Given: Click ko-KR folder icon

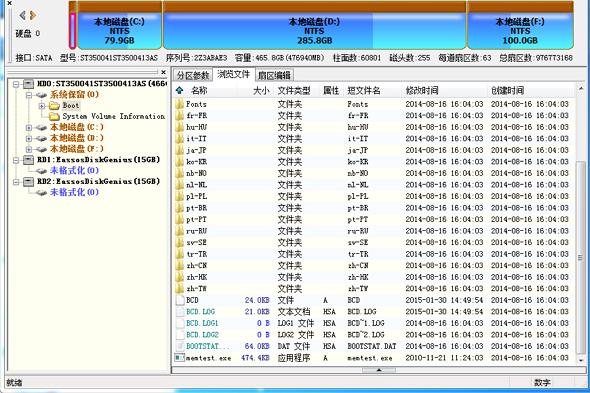Looking at the screenshot, I should point(180,162).
